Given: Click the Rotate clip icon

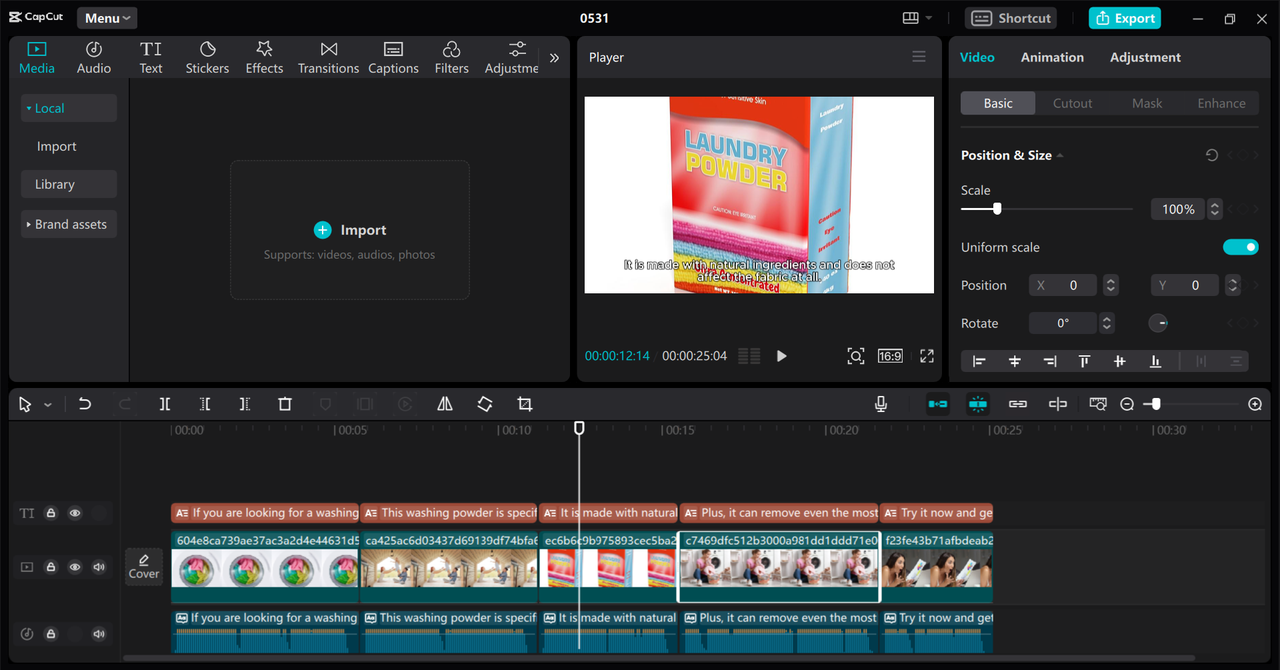Looking at the screenshot, I should click(485, 404).
